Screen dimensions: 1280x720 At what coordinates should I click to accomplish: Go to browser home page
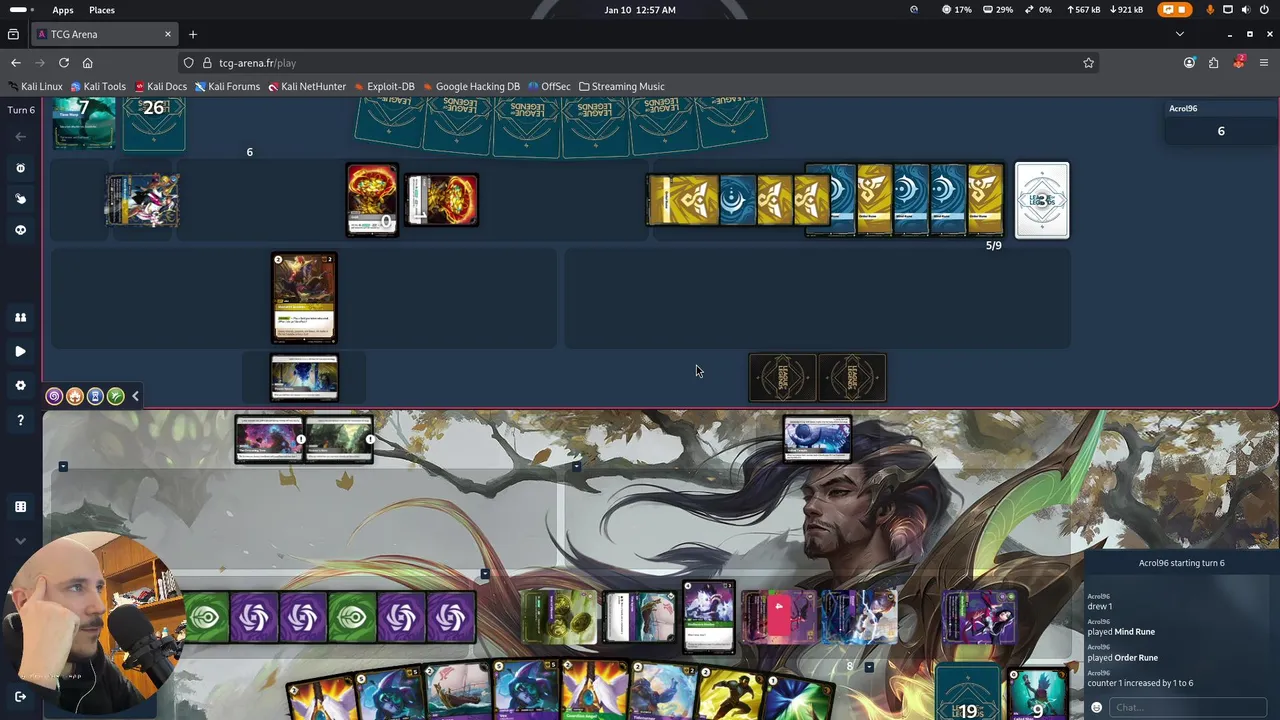pyautogui.click(x=88, y=62)
